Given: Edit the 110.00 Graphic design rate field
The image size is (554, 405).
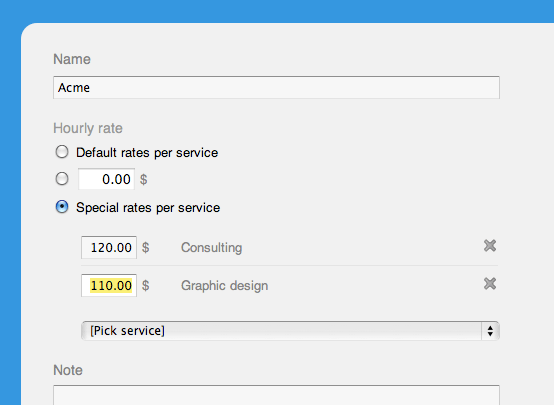Looking at the screenshot, I should click(109, 285).
